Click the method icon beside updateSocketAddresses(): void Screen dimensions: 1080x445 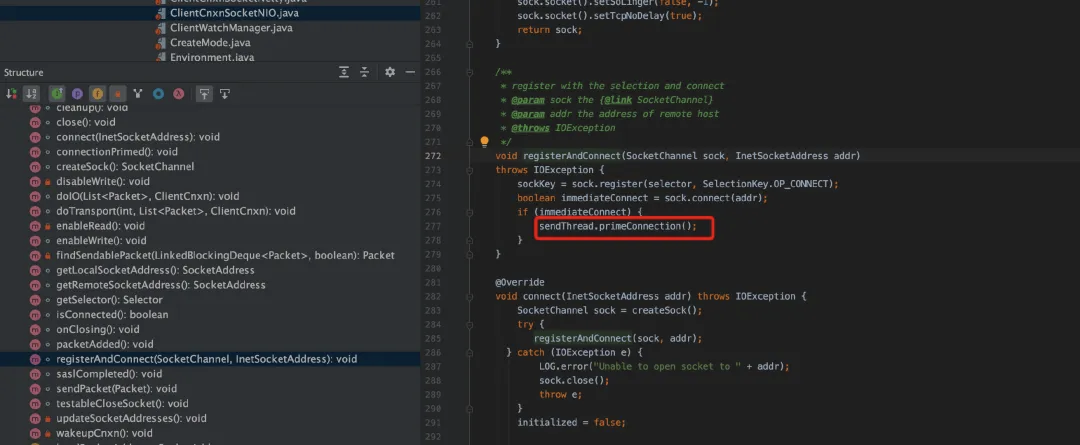pos(35,418)
